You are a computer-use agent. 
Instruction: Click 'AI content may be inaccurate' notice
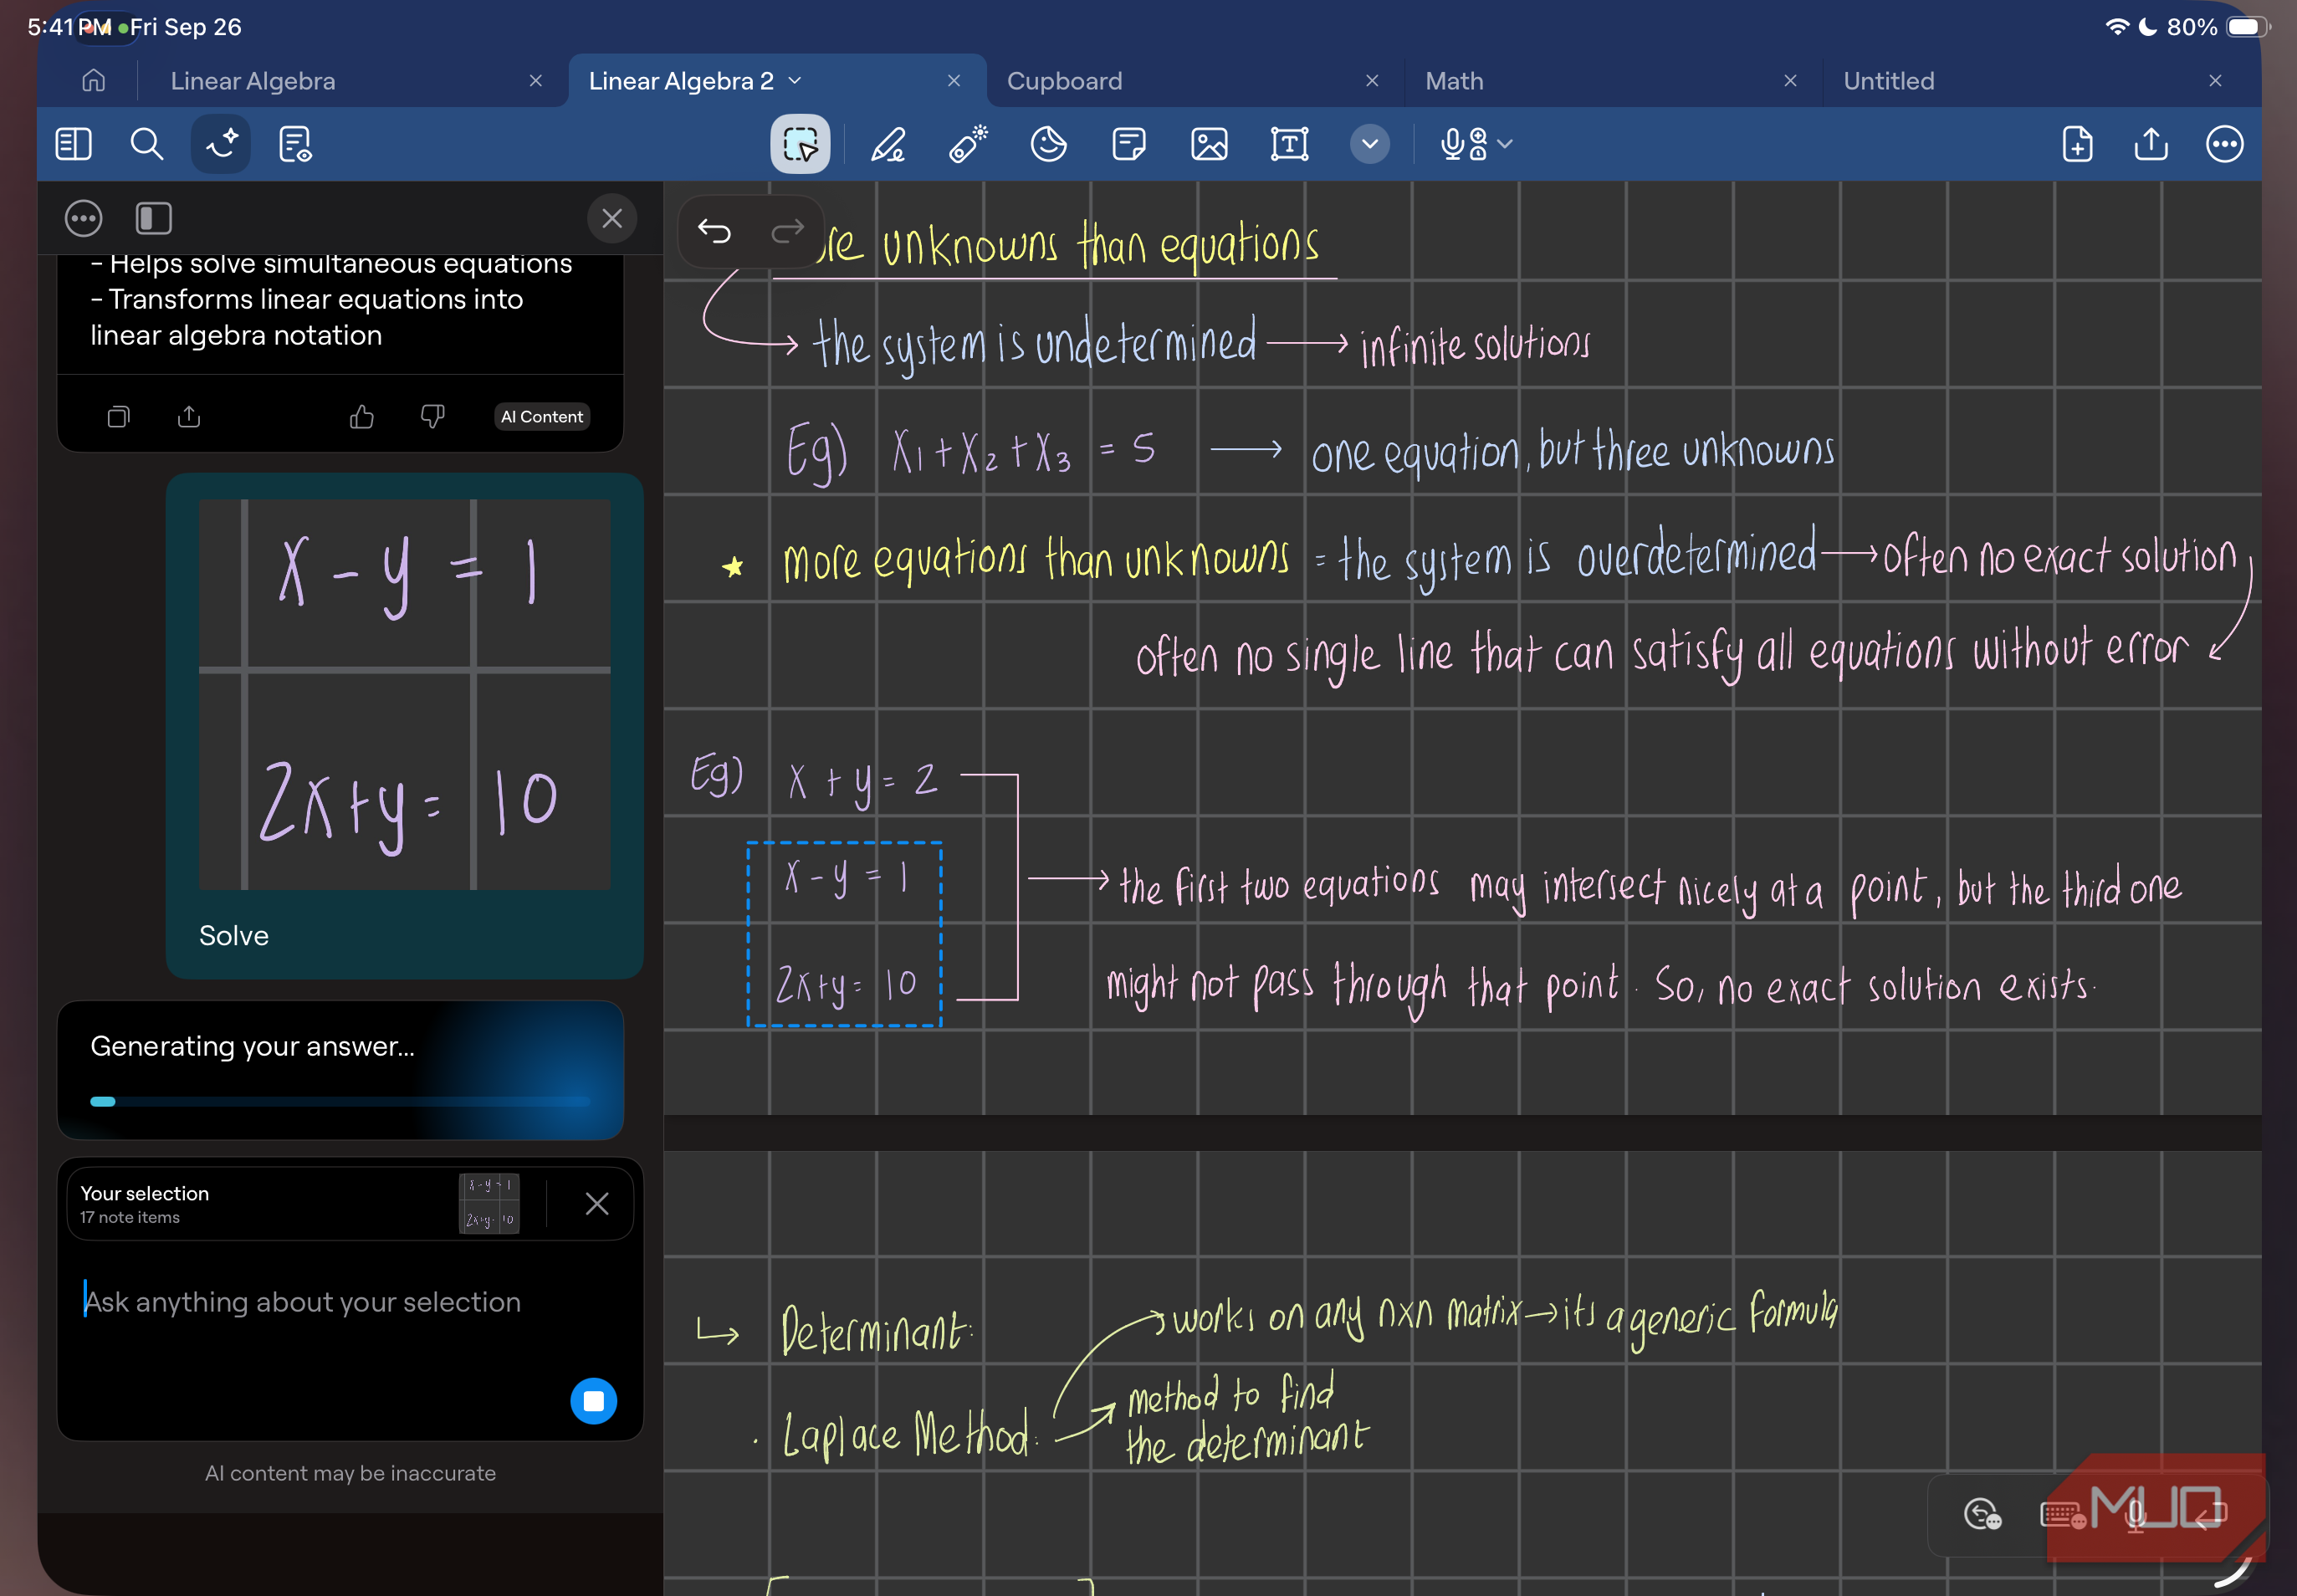[x=350, y=1473]
